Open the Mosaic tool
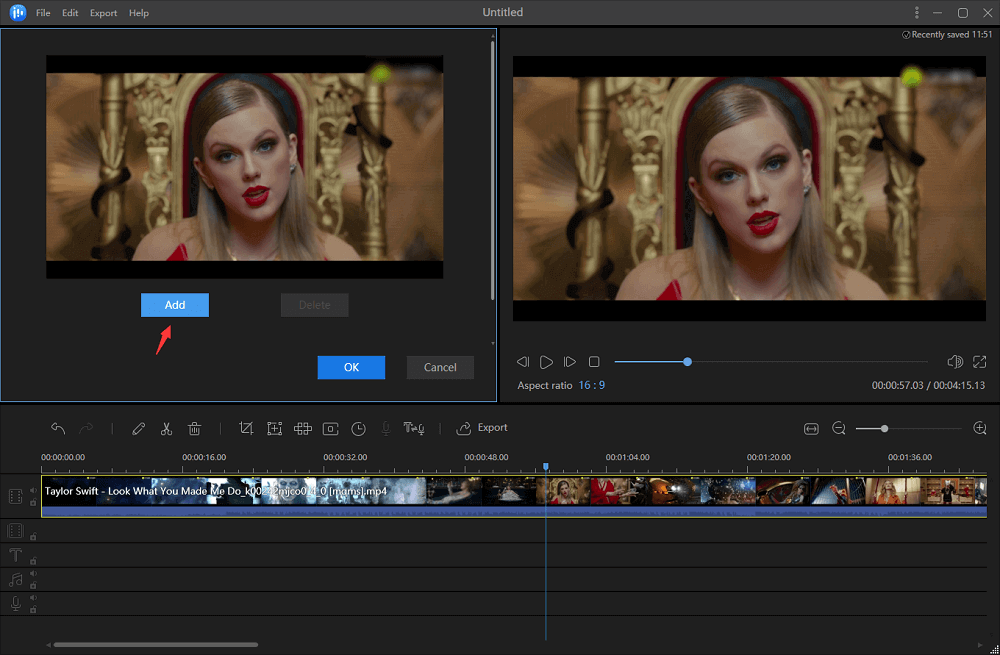Image resolution: width=1000 pixels, height=655 pixels. (302, 429)
